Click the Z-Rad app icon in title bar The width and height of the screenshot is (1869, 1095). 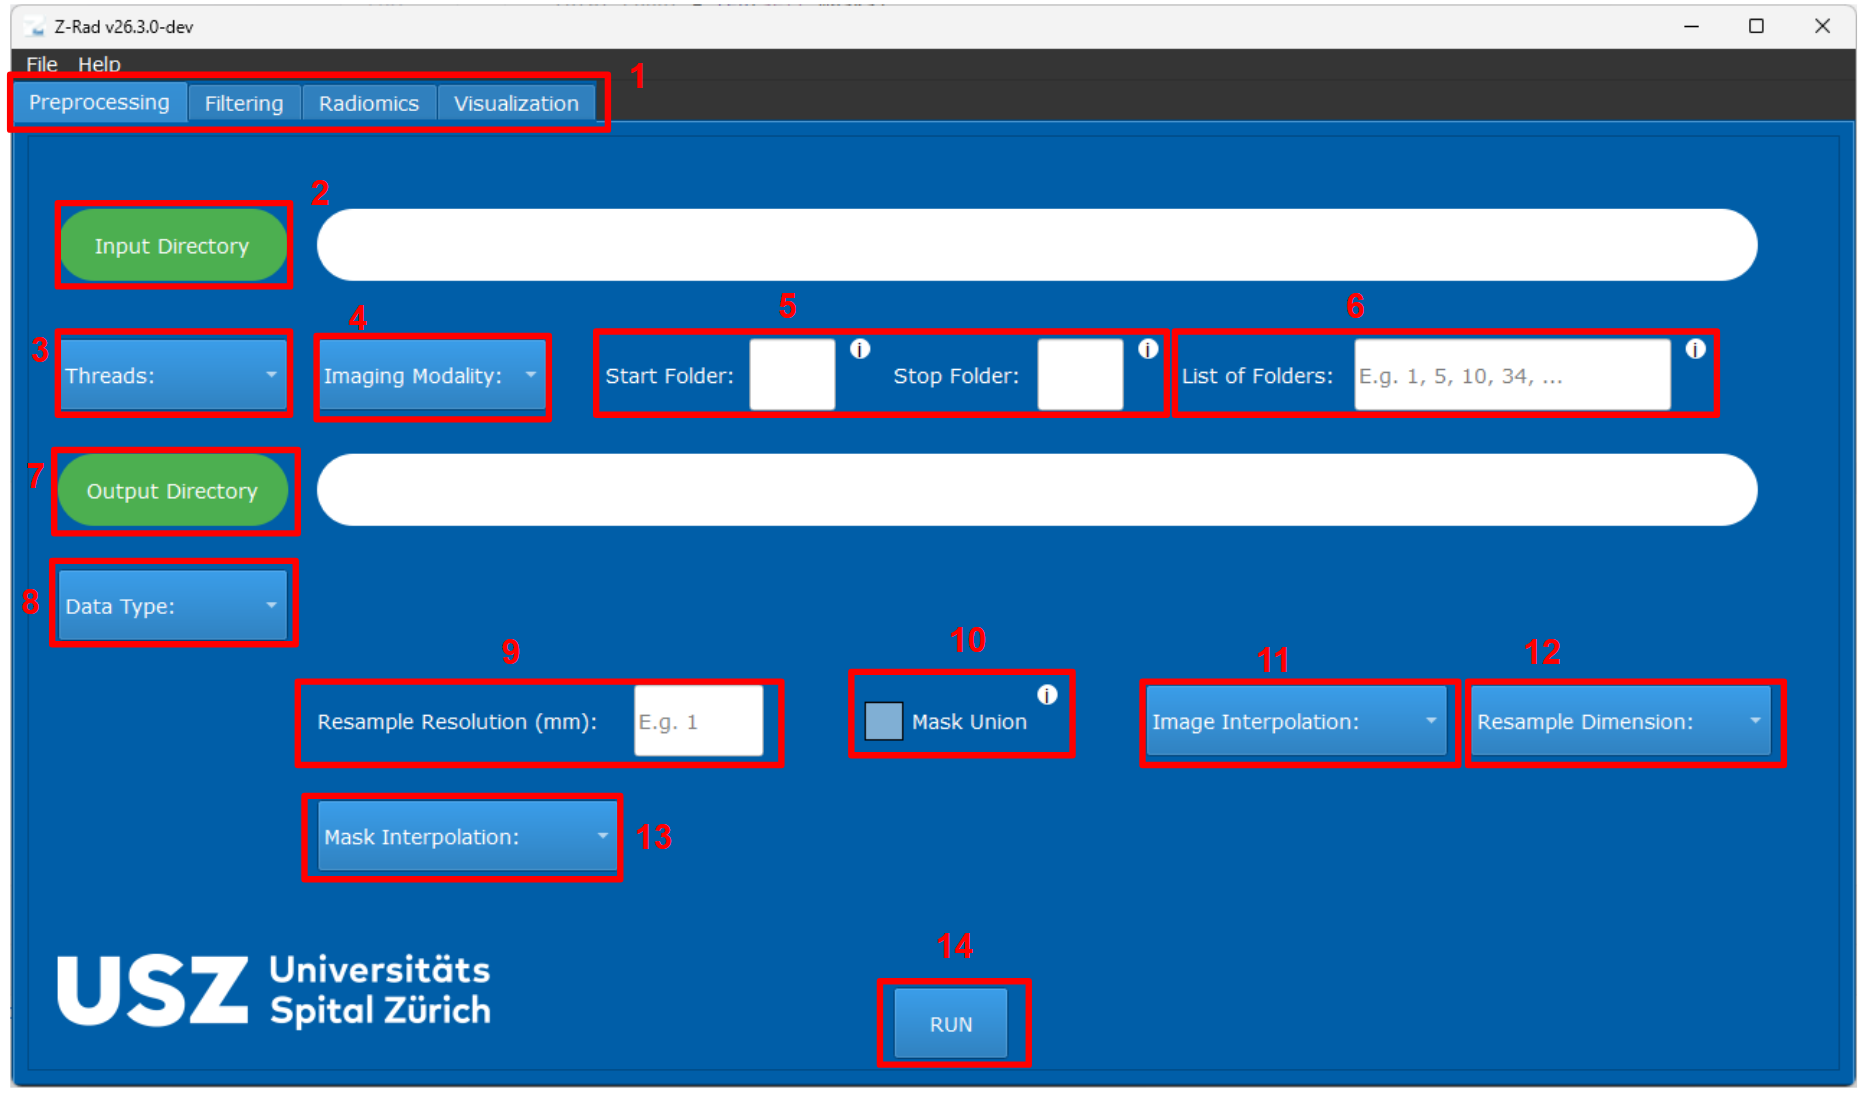pyautogui.click(x=36, y=27)
